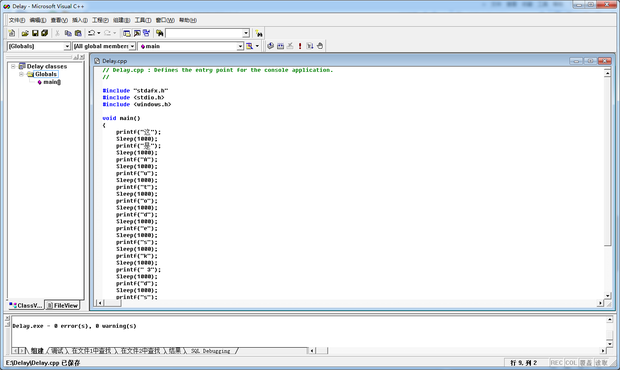
Task: Click the WizardBar actions wand icon
Action: [x=250, y=46]
